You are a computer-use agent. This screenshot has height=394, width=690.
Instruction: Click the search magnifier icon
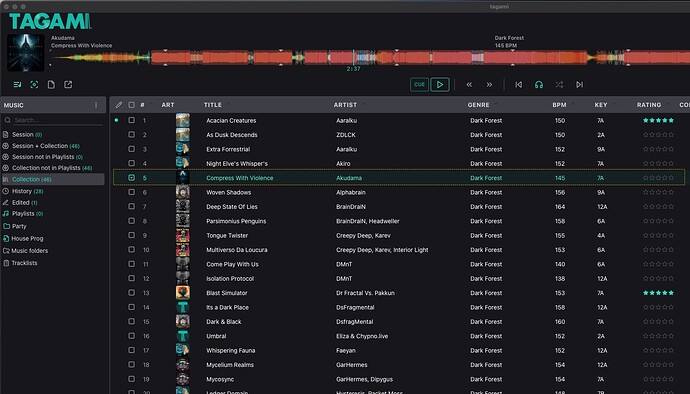(7, 120)
